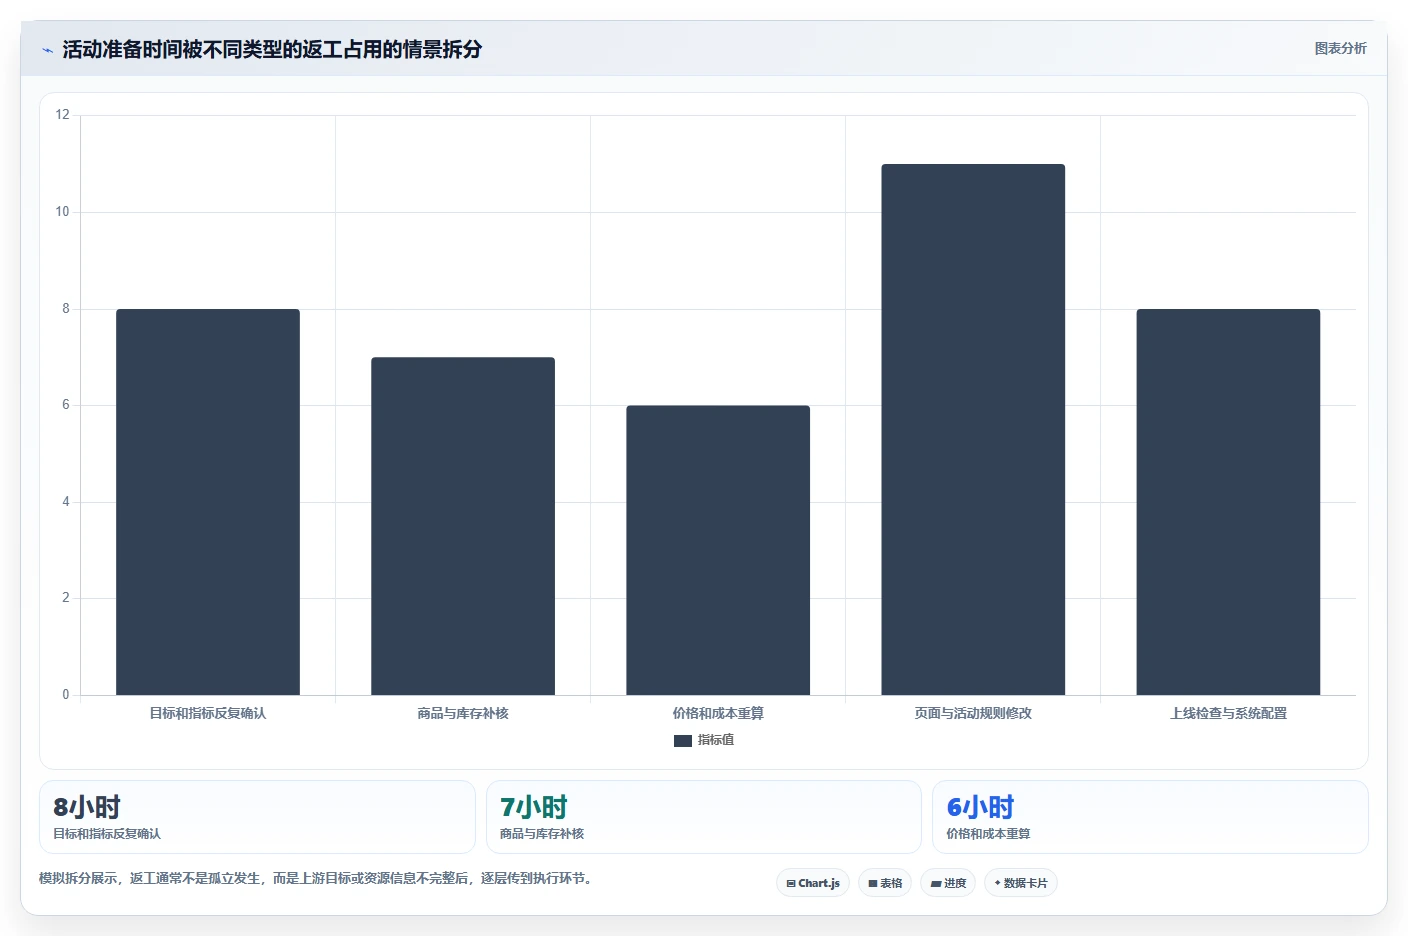1408x936 pixels.
Task: Open the 8小时 data card
Action: (x=257, y=817)
